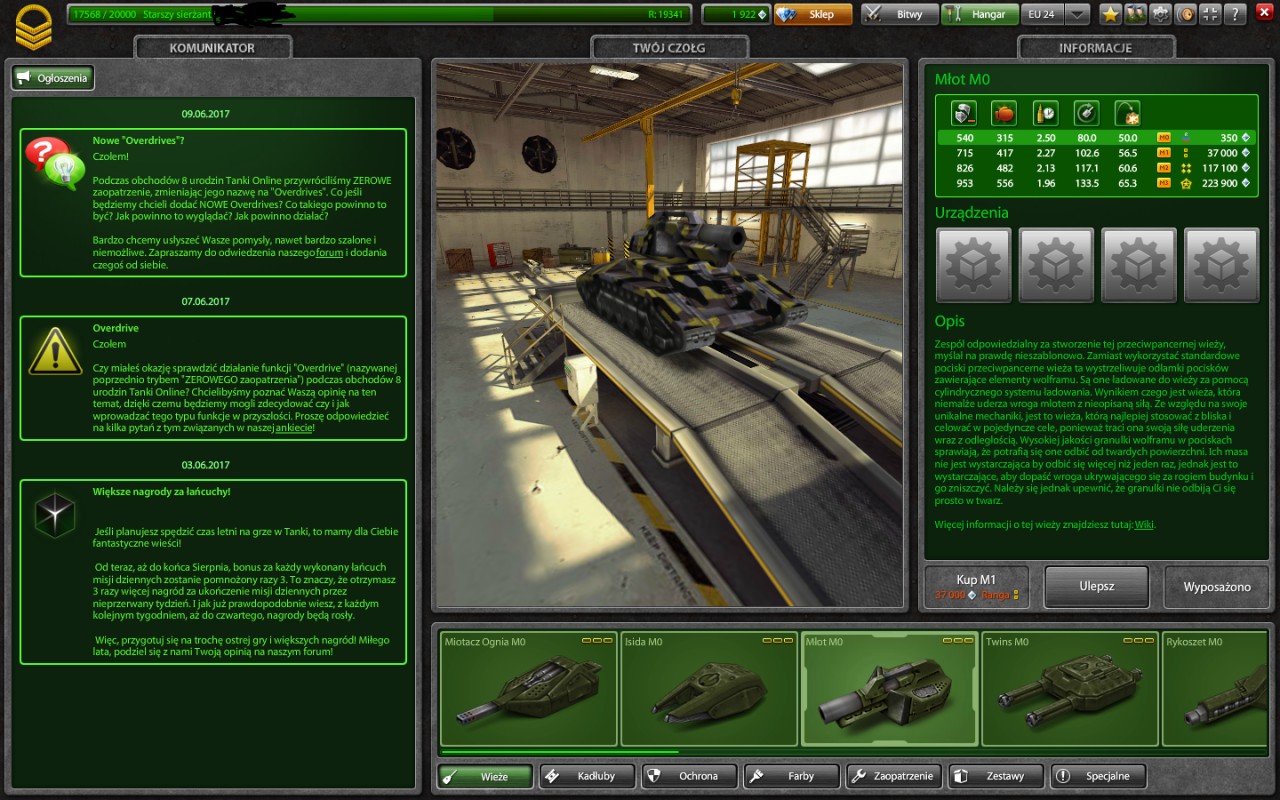Buy M1 with Kup M1 button
This screenshot has height=800, width=1280.
(976, 587)
